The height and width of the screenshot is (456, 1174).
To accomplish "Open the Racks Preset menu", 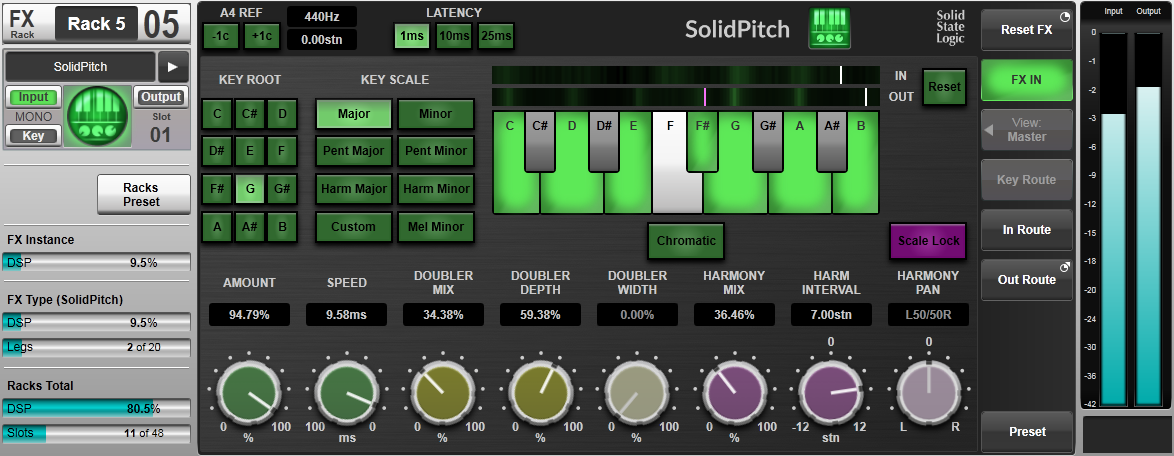I will (x=142, y=195).
